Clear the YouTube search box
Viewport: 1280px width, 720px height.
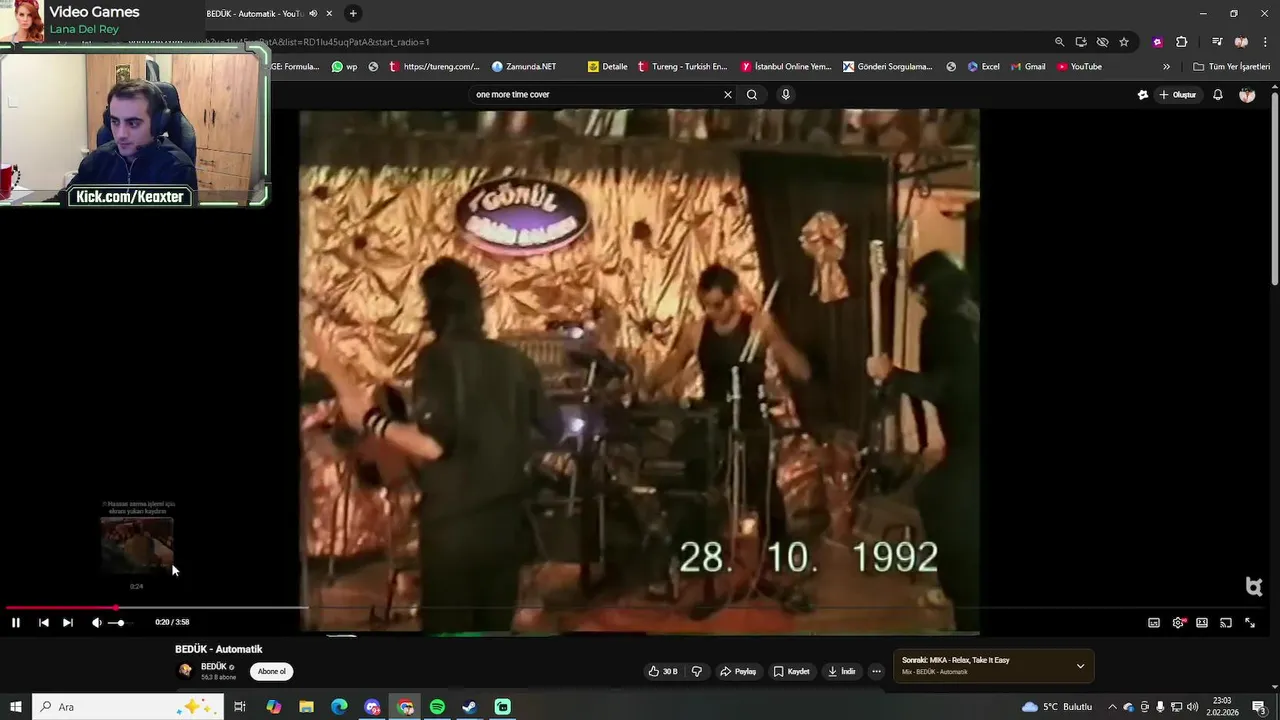[728, 94]
